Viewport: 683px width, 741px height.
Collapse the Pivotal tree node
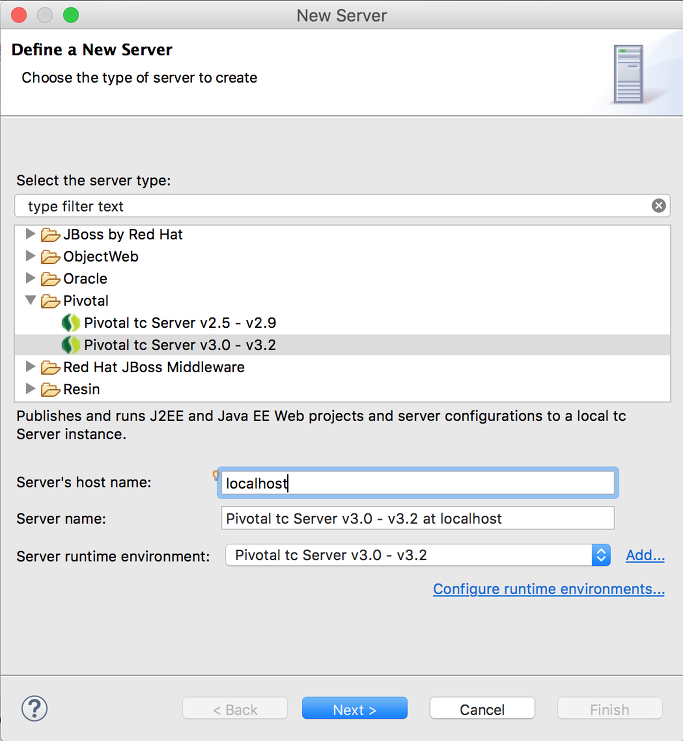[31, 300]
